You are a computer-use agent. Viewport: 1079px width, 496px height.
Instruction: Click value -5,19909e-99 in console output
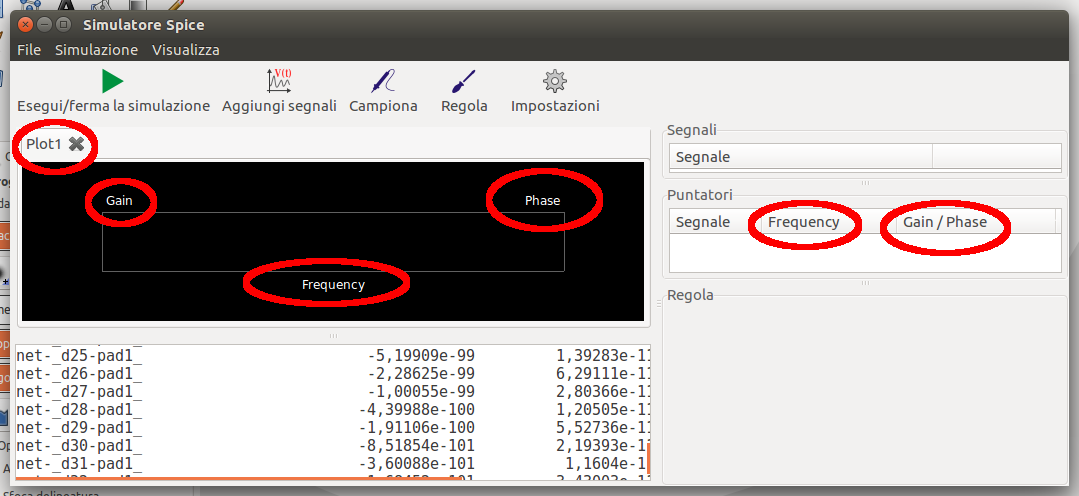point(420,355)
